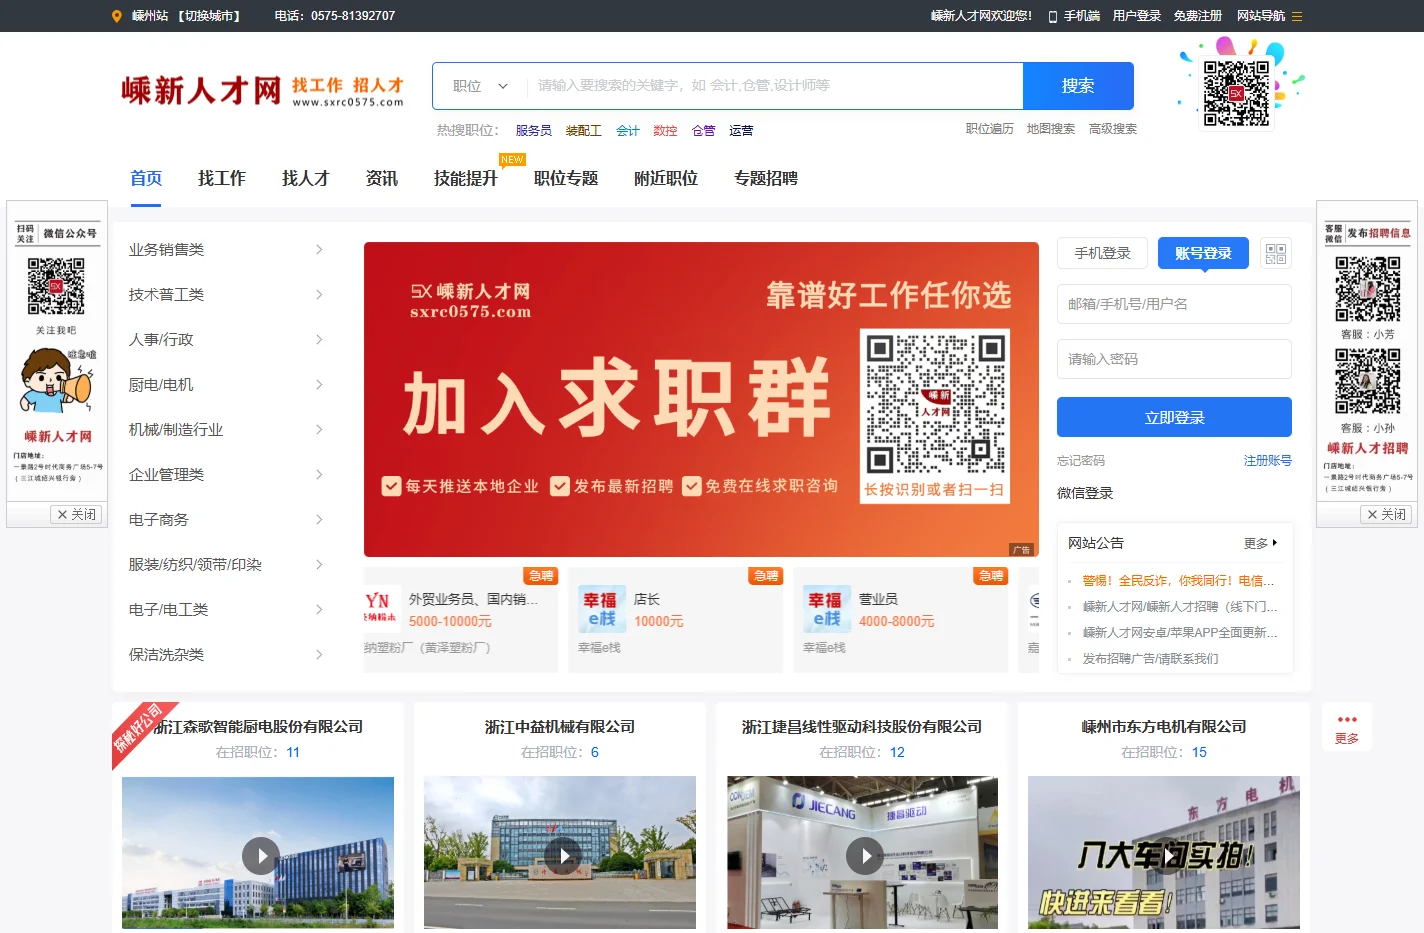Click the three-dot 更多 icon beside the company cards
The height and width of the screenshot is (933, 1424).
coord(1347,720)
